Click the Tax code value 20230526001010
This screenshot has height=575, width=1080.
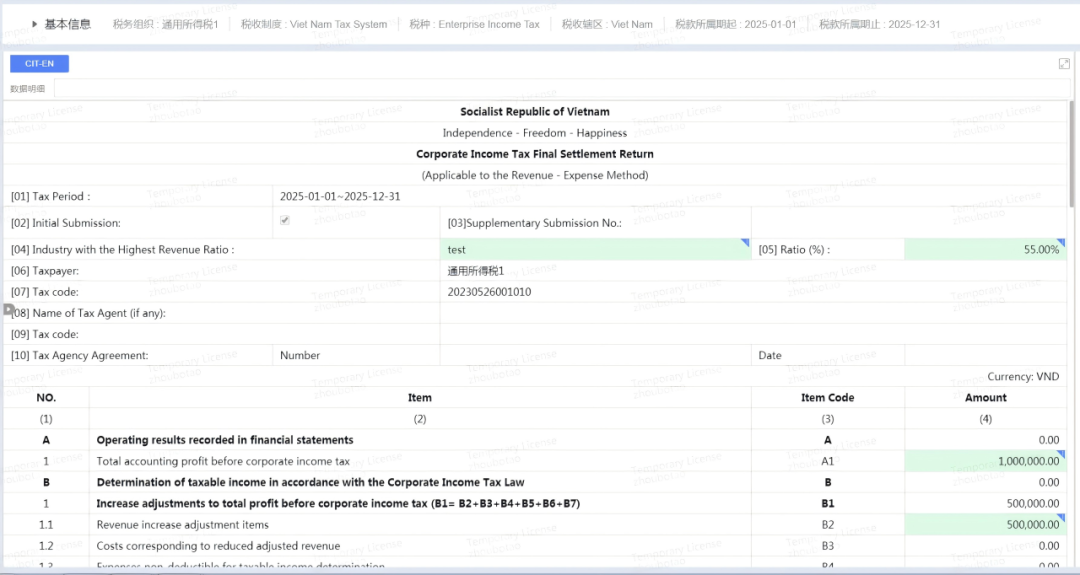point(490,292)
